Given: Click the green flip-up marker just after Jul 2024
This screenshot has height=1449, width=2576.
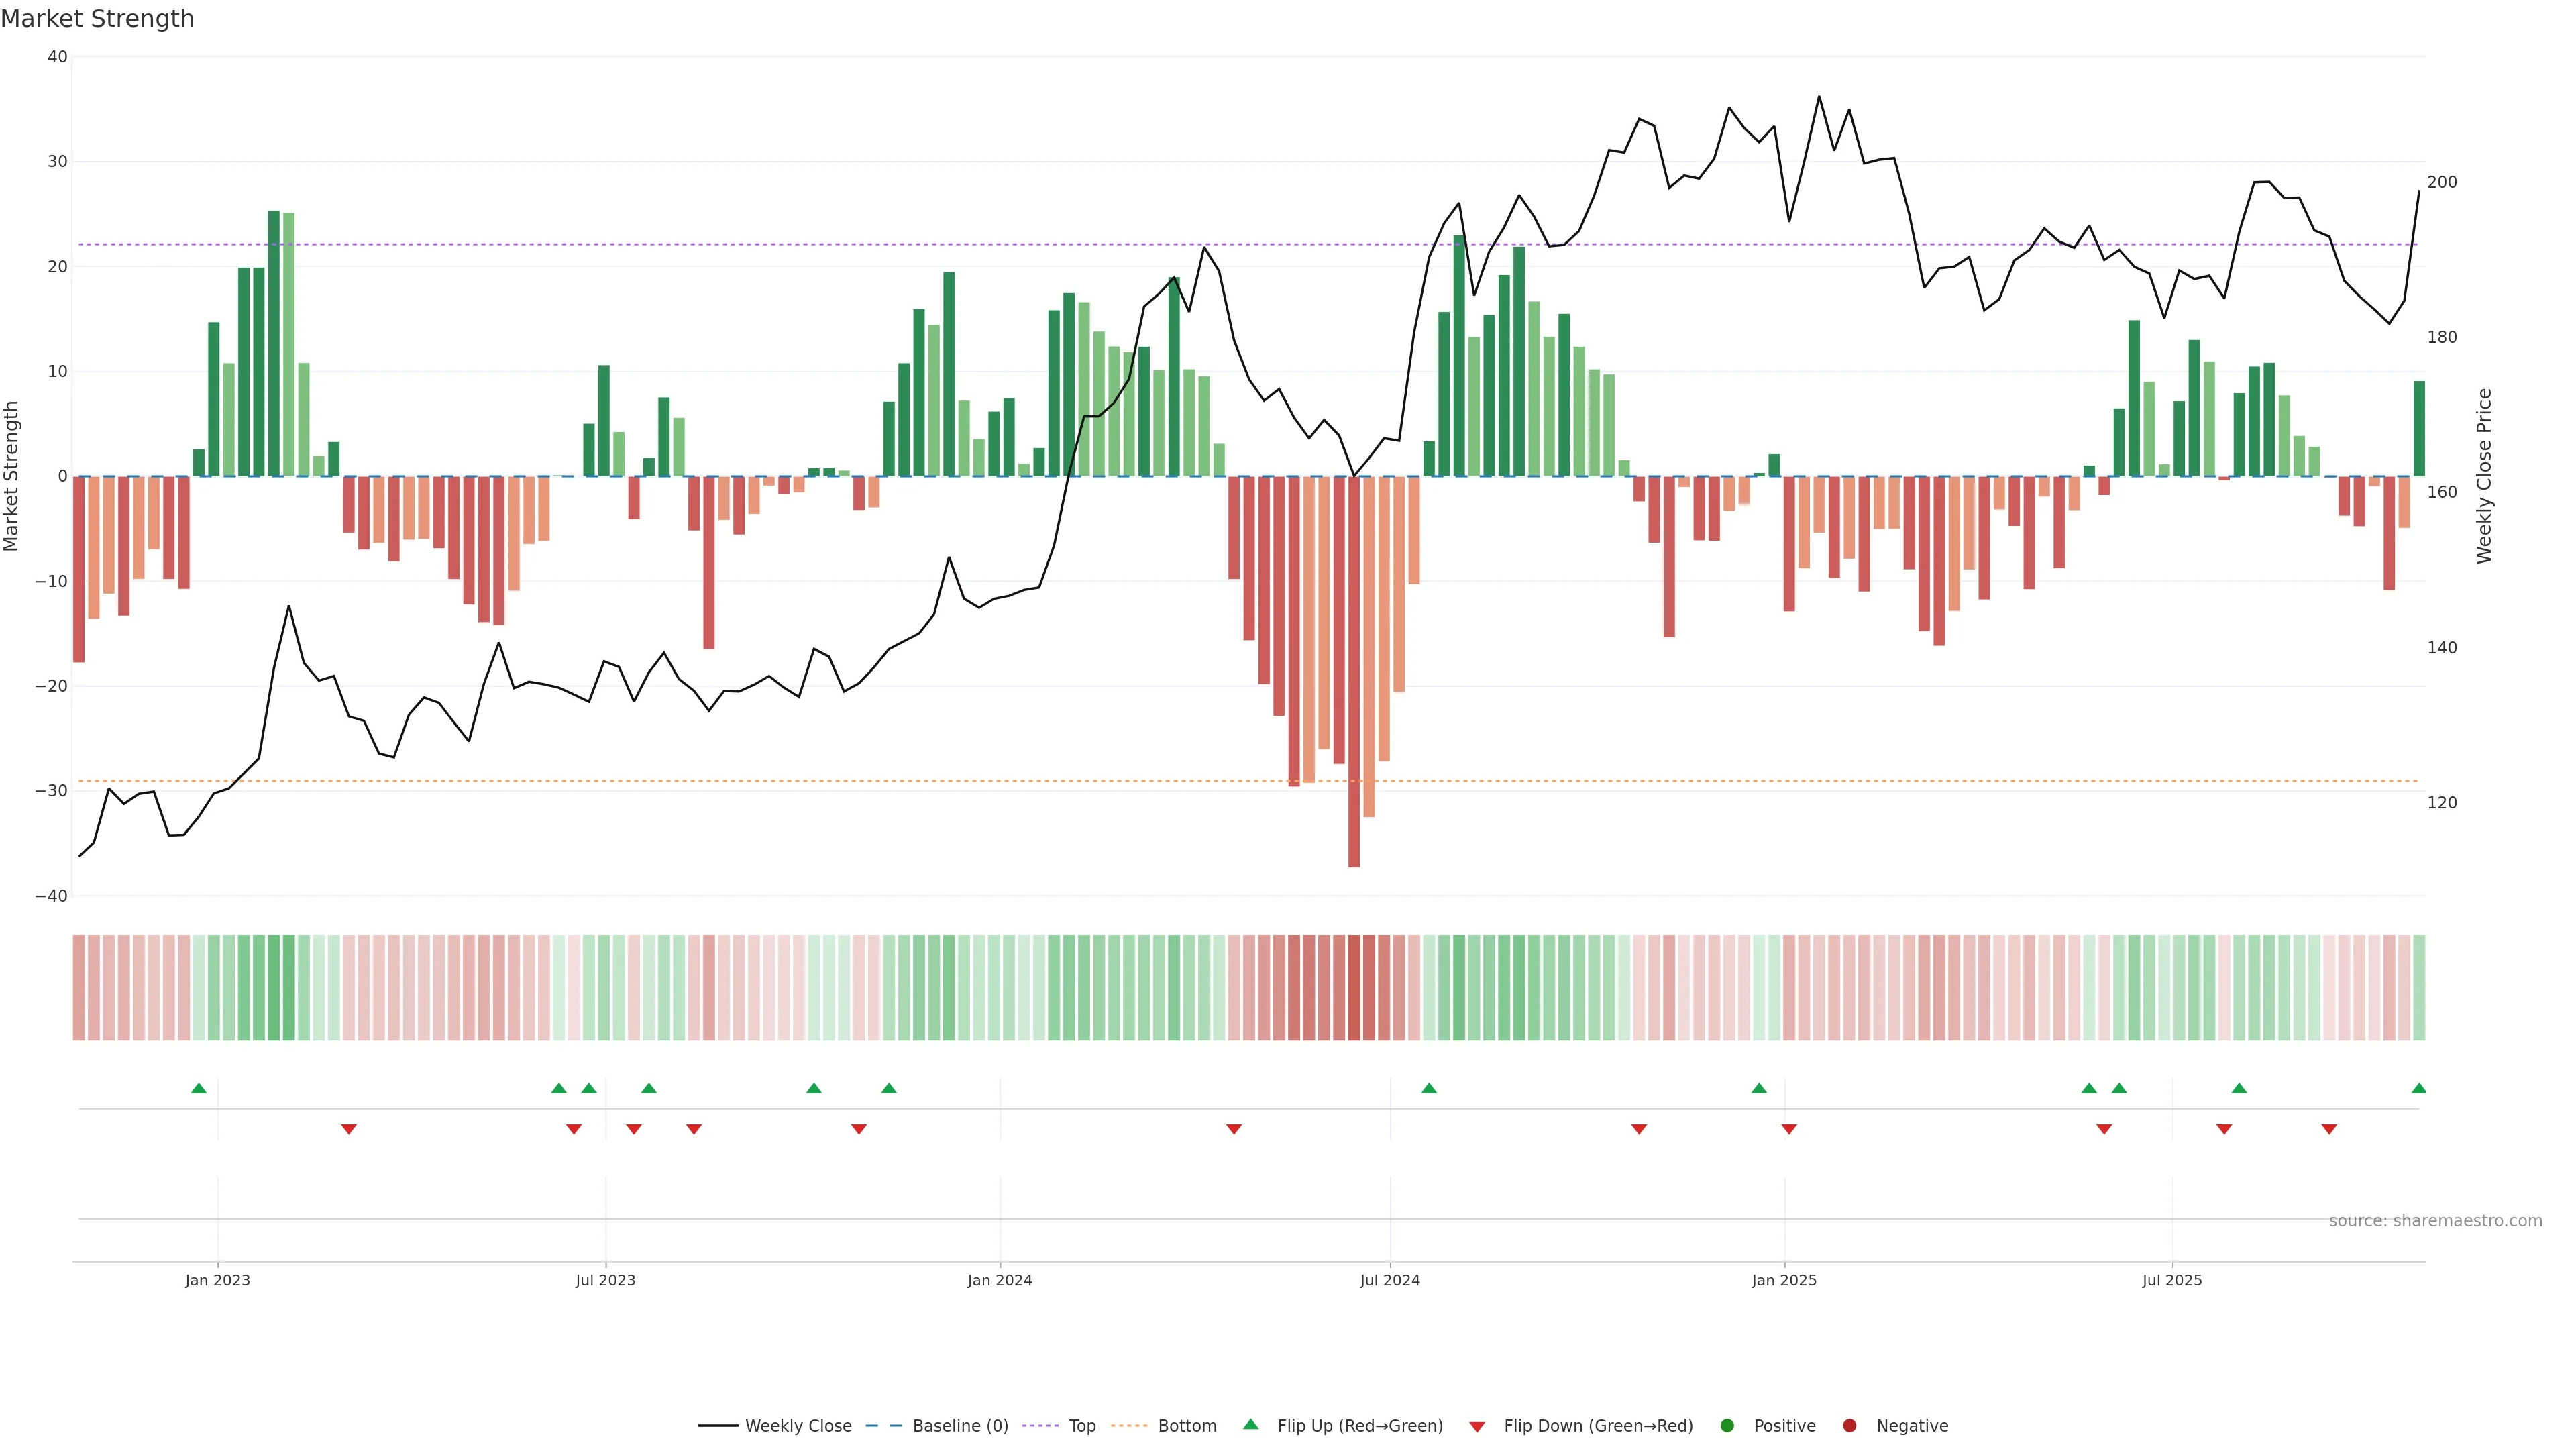Looking at the screenshot, I should (1429, 1088).
